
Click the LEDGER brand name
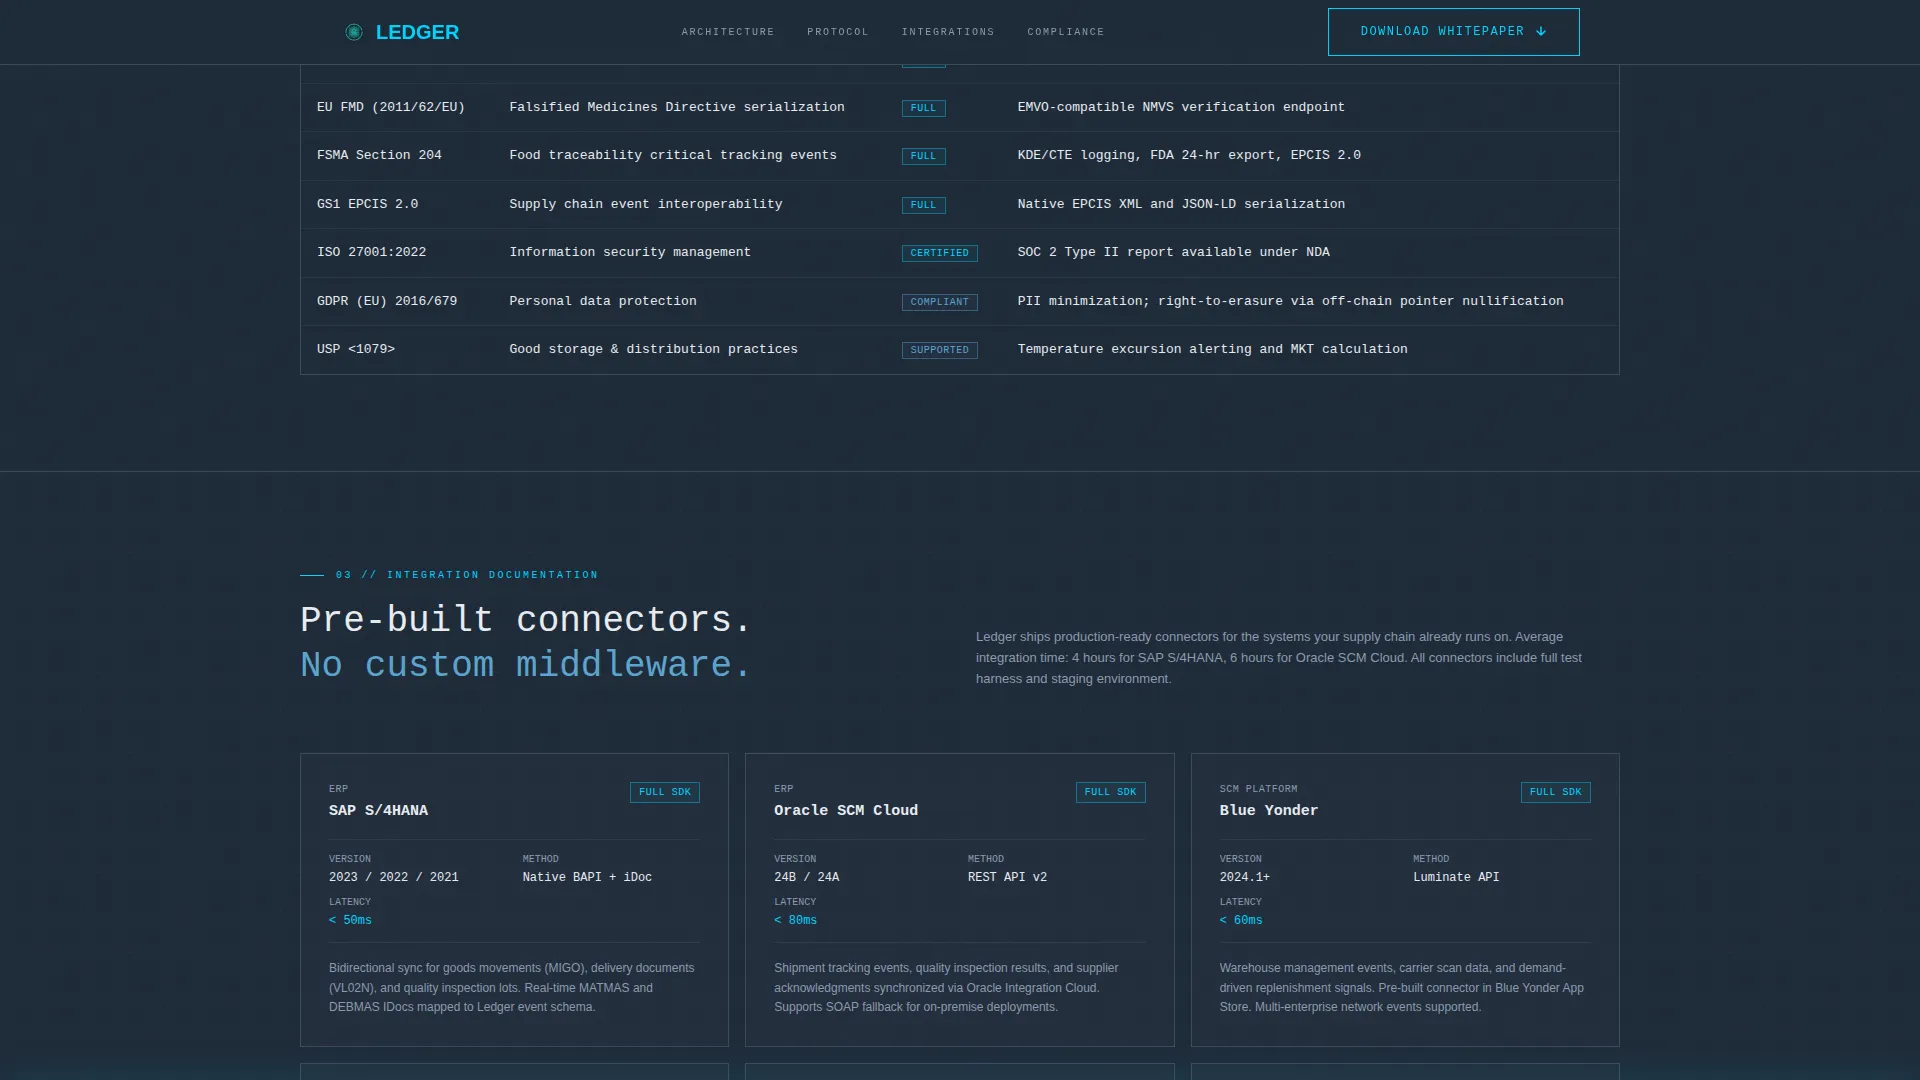pos(417,32)
